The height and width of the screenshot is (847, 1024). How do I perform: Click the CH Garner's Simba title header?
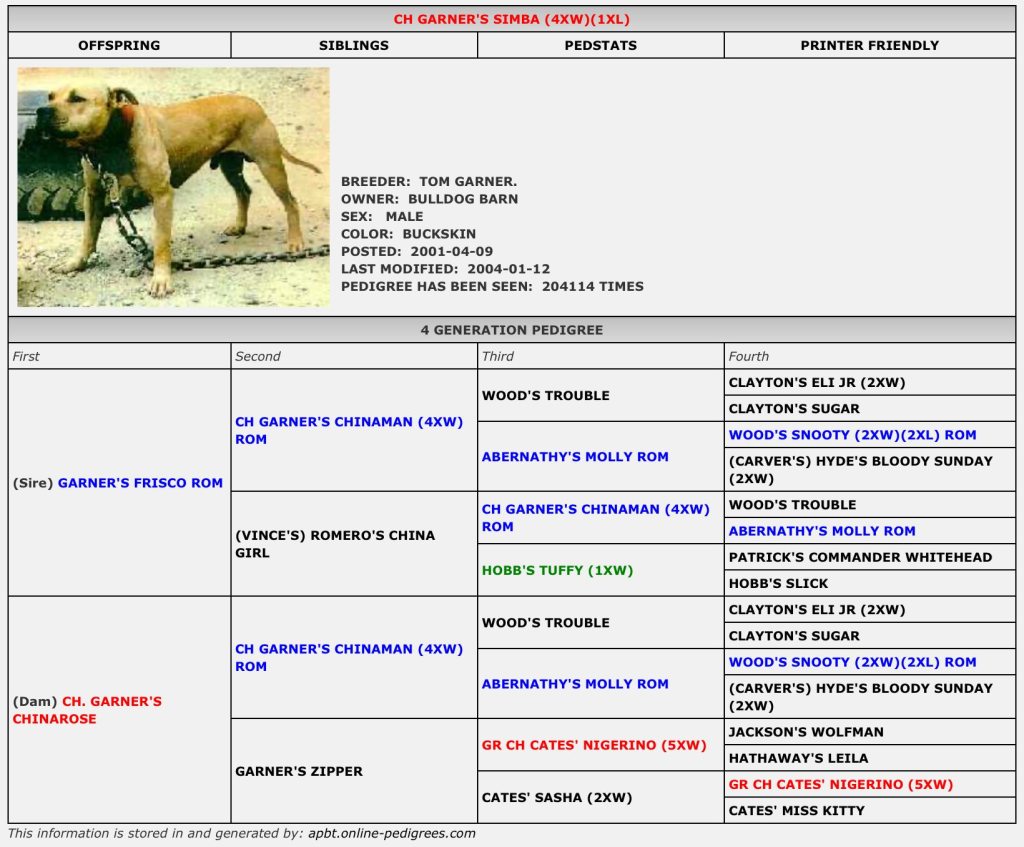pos(511,19)
